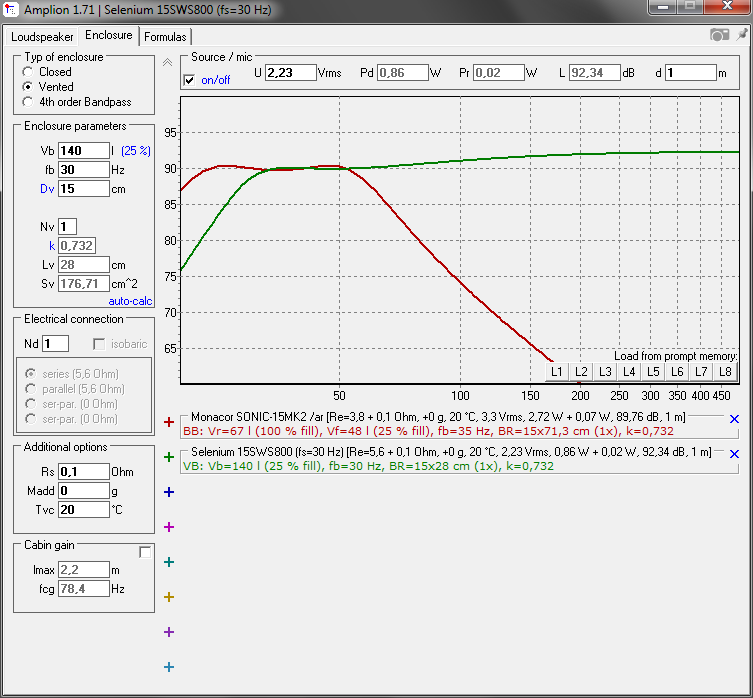Click the Lv vent length field
Image resolution: width=753 pixels, height=698 pixels.
[84, 265]
